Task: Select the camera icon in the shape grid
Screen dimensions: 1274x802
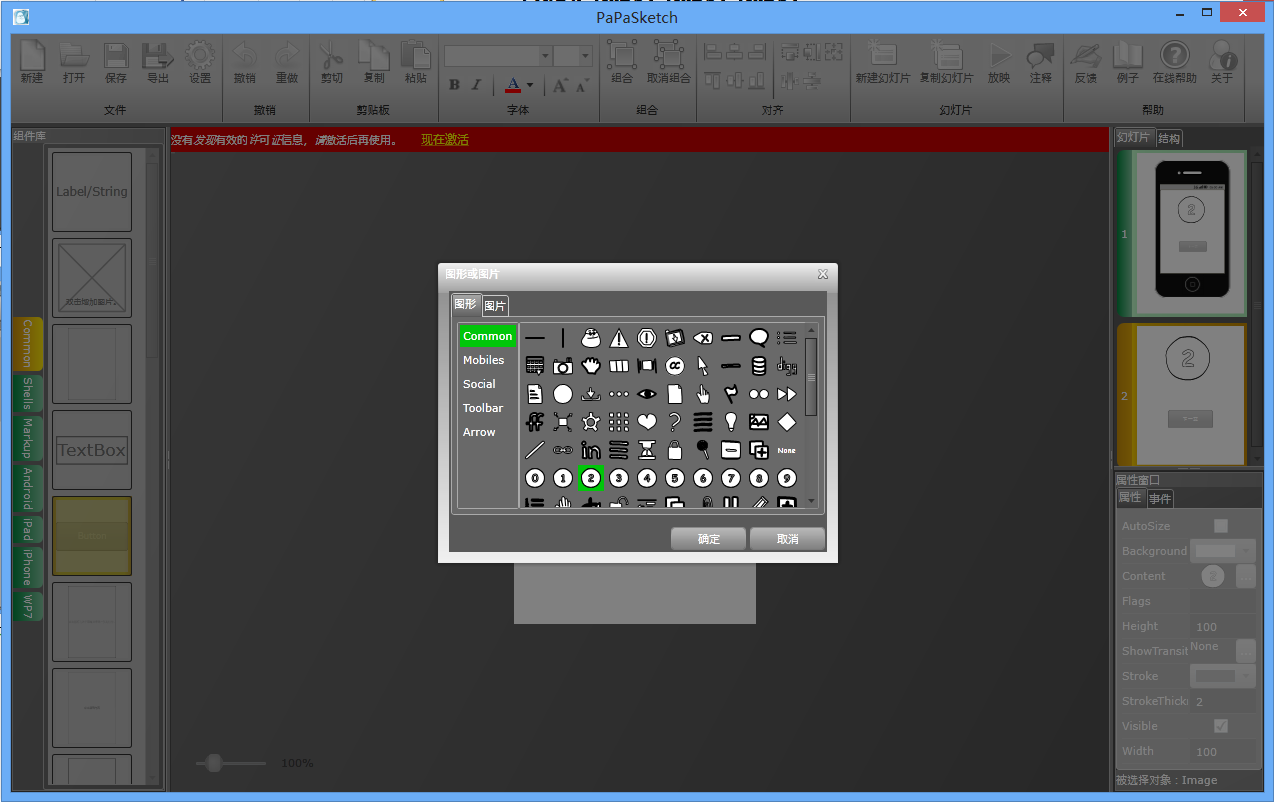Action: (x=563, y=366)
